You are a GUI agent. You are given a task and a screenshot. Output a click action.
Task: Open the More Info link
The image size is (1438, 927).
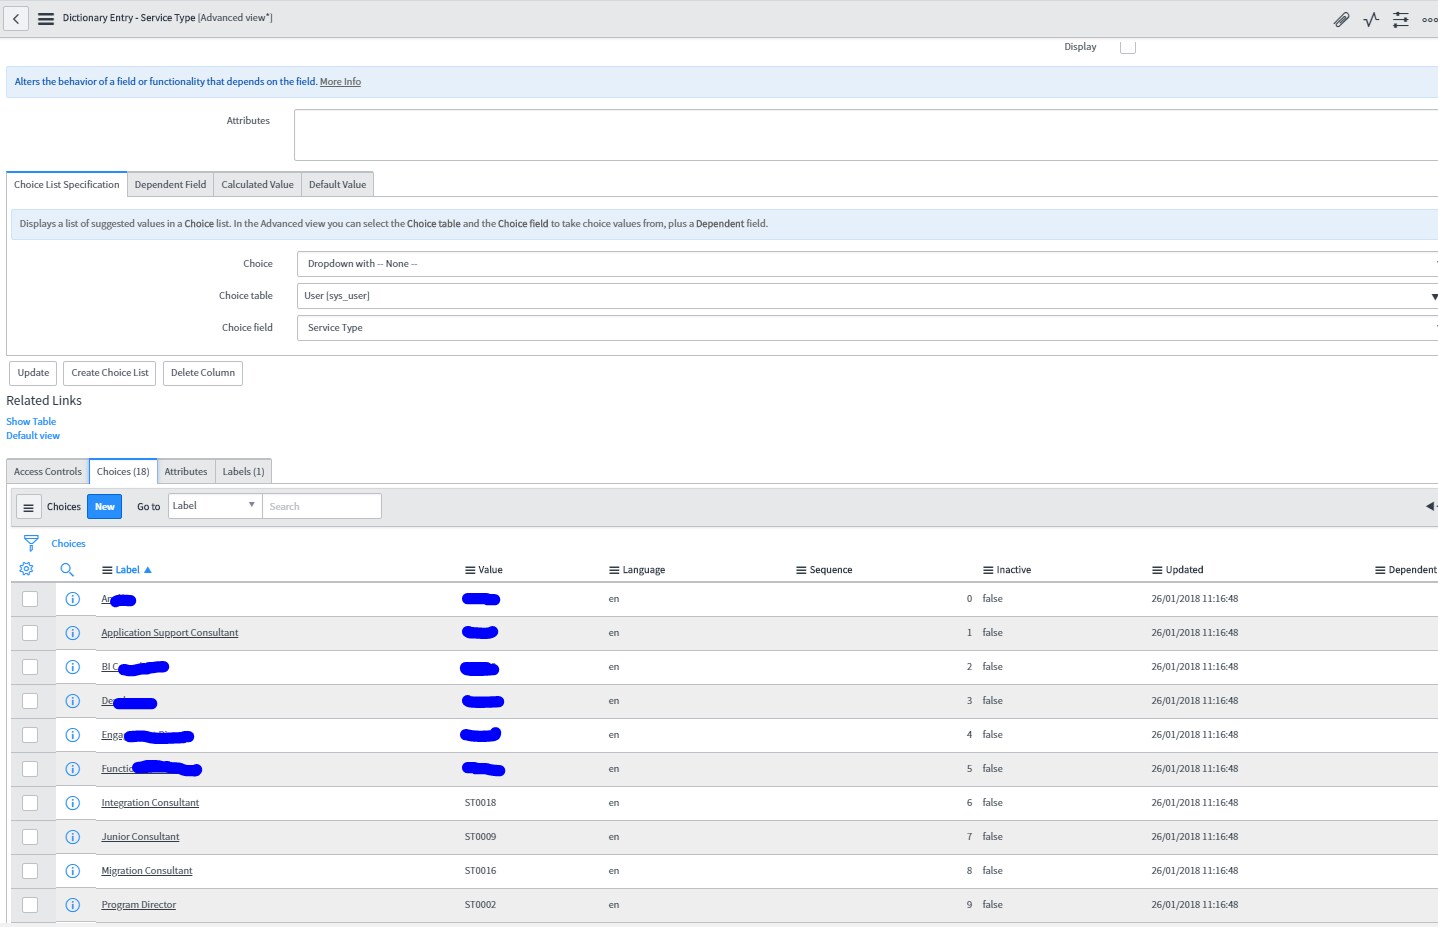(340, 82)
